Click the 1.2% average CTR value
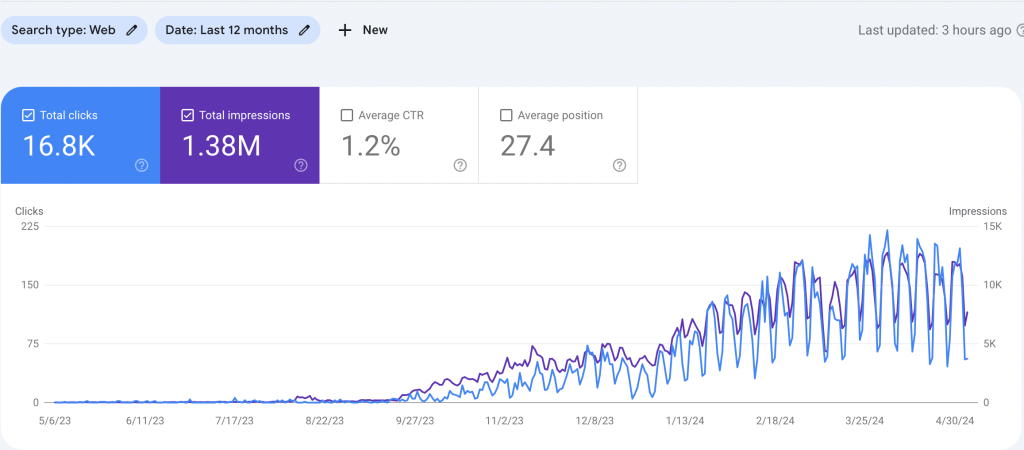1024x450 pixels. pyautogui.click(x=371, y=146)
